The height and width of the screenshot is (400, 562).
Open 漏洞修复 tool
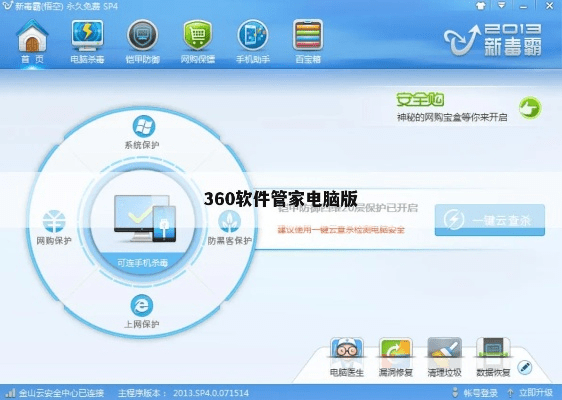point(395,357)
